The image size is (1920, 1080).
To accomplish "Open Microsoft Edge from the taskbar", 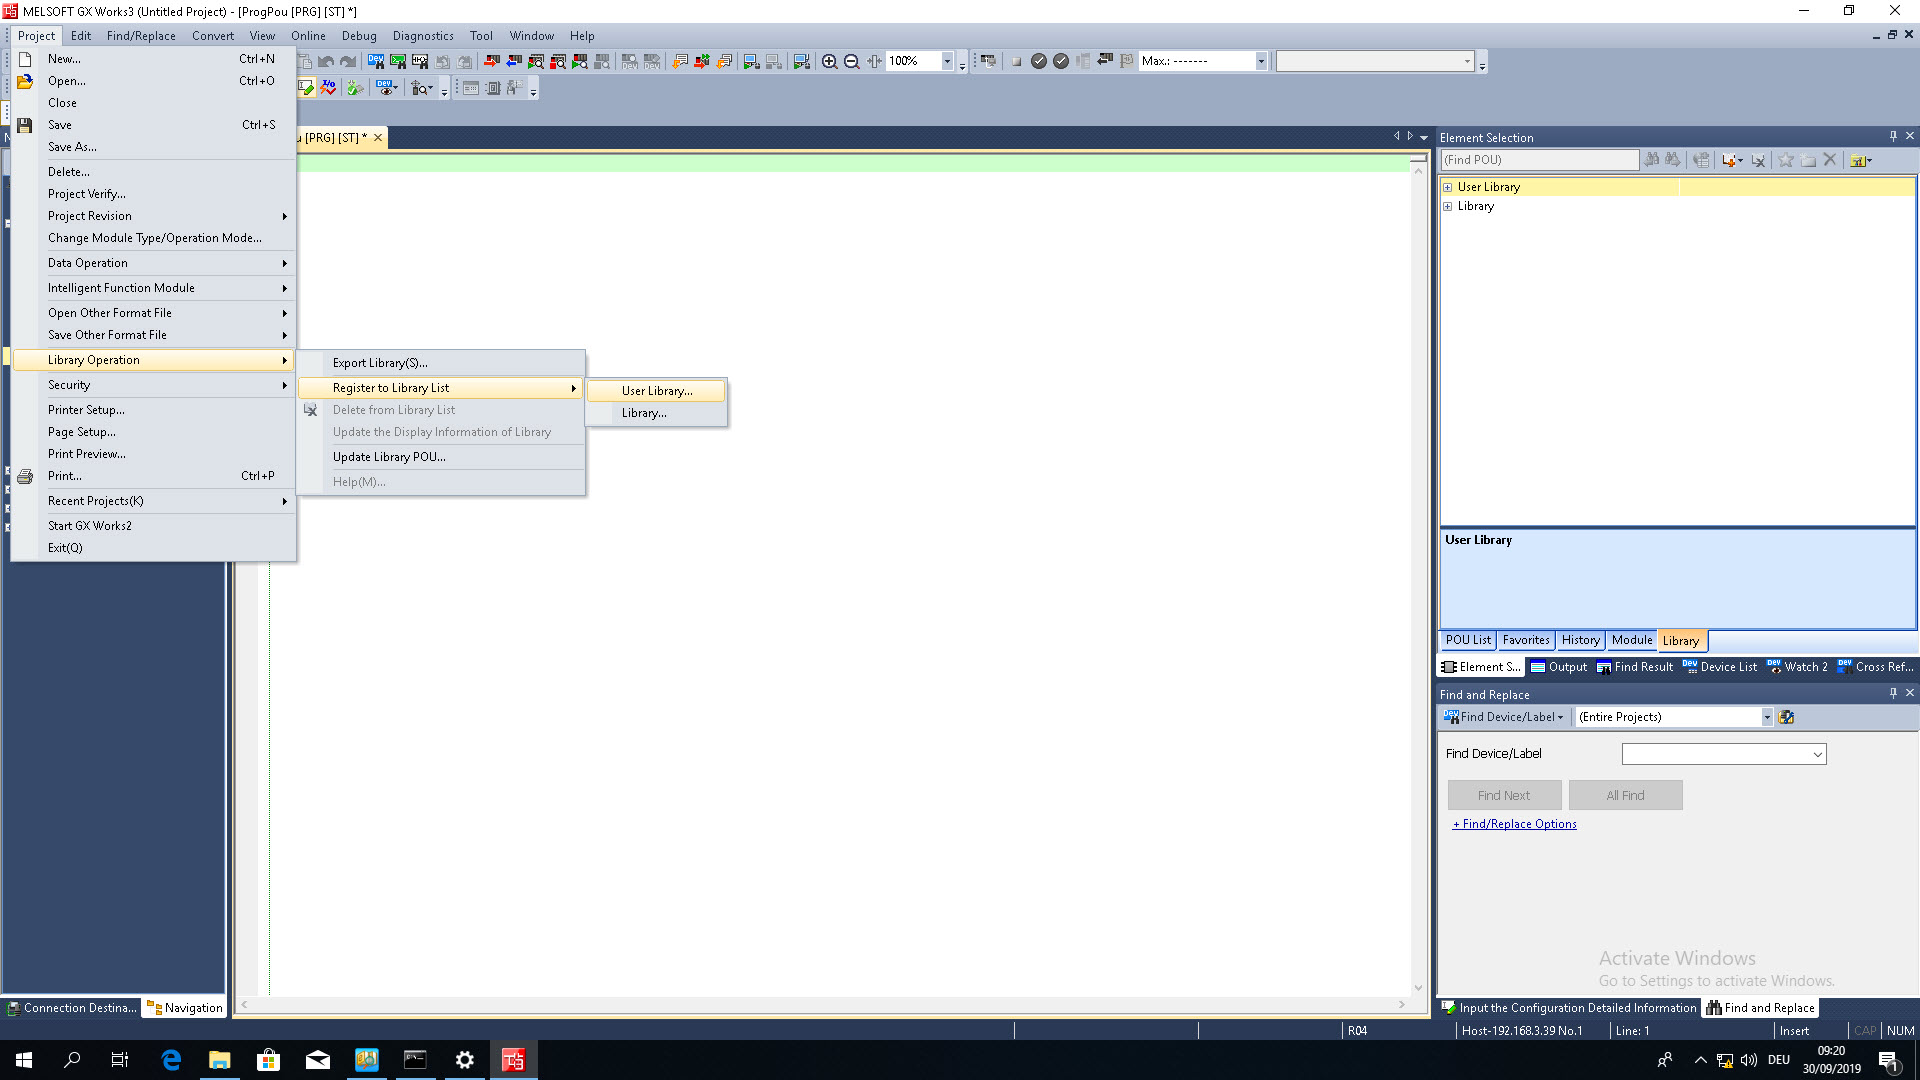I will (x=171, y=1060).
